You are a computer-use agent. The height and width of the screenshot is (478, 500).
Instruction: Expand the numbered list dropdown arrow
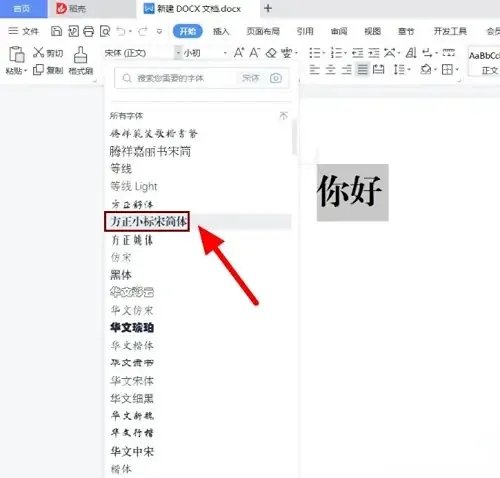tap(345, 53)
